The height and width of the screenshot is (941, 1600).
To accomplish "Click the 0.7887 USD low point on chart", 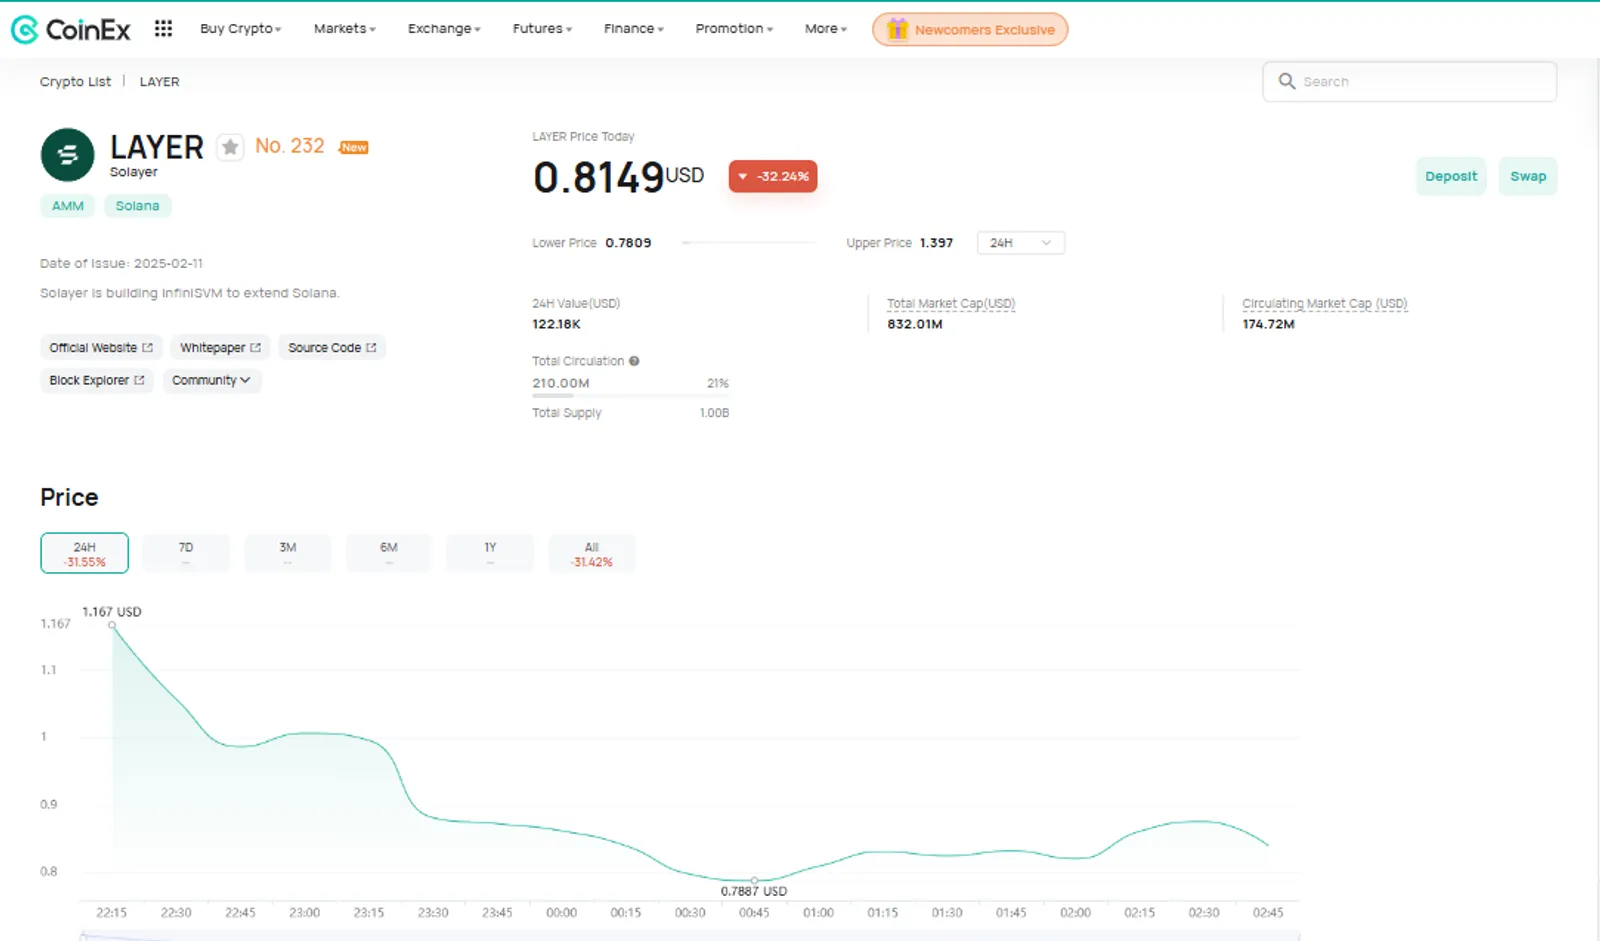I will 754,880.
